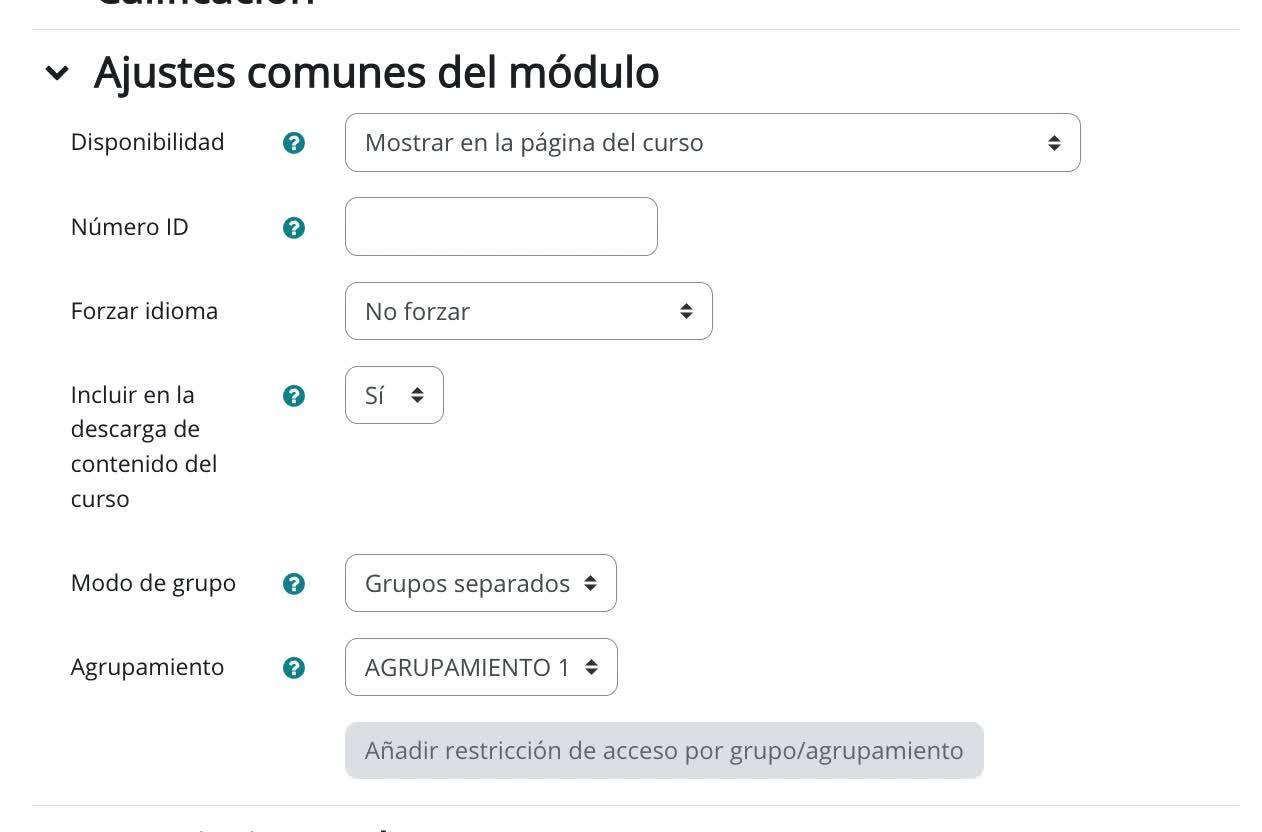Viewport: 1262px width, 832px height.
Task: Click the Agrupamiento label text
Action: [147, 667]
